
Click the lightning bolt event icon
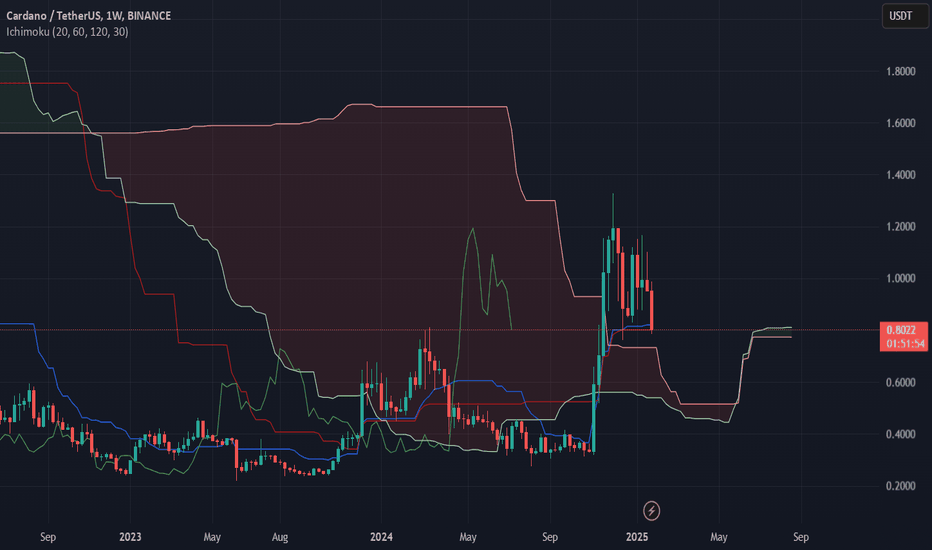(651, 510)
